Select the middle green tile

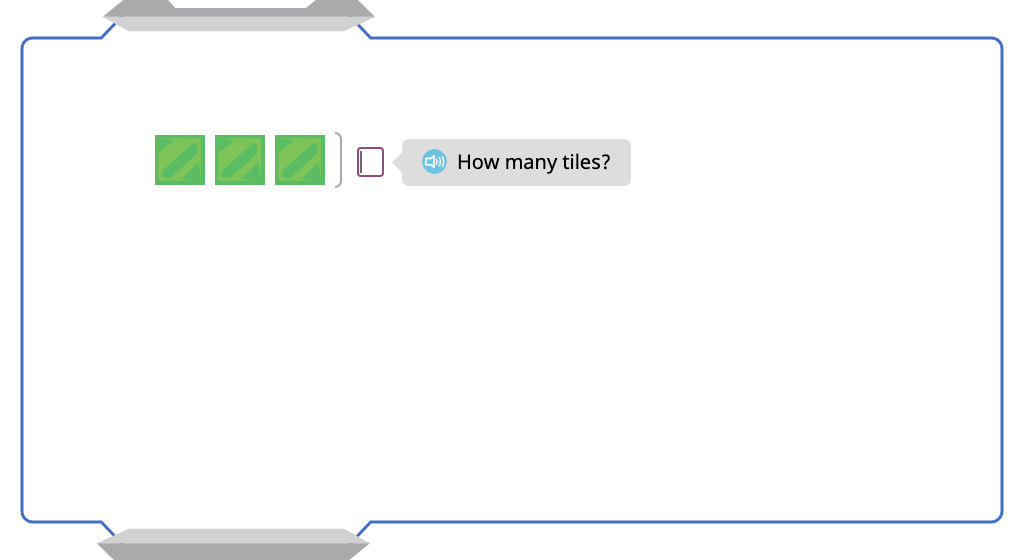[240, 160]
